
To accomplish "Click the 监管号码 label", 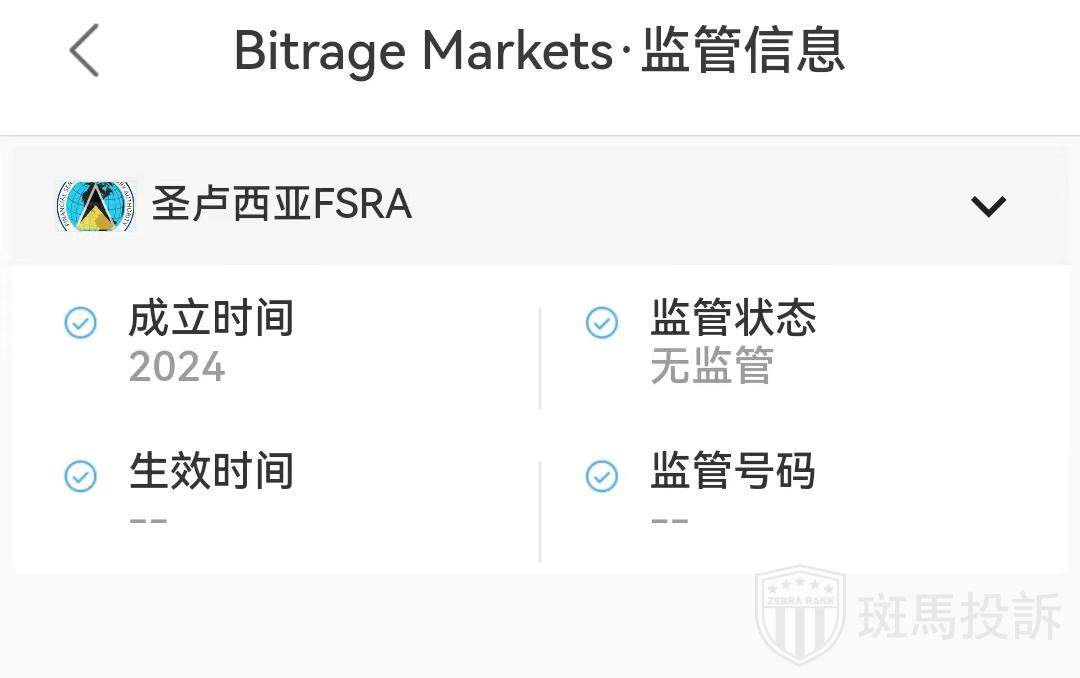I will point(733,471).
